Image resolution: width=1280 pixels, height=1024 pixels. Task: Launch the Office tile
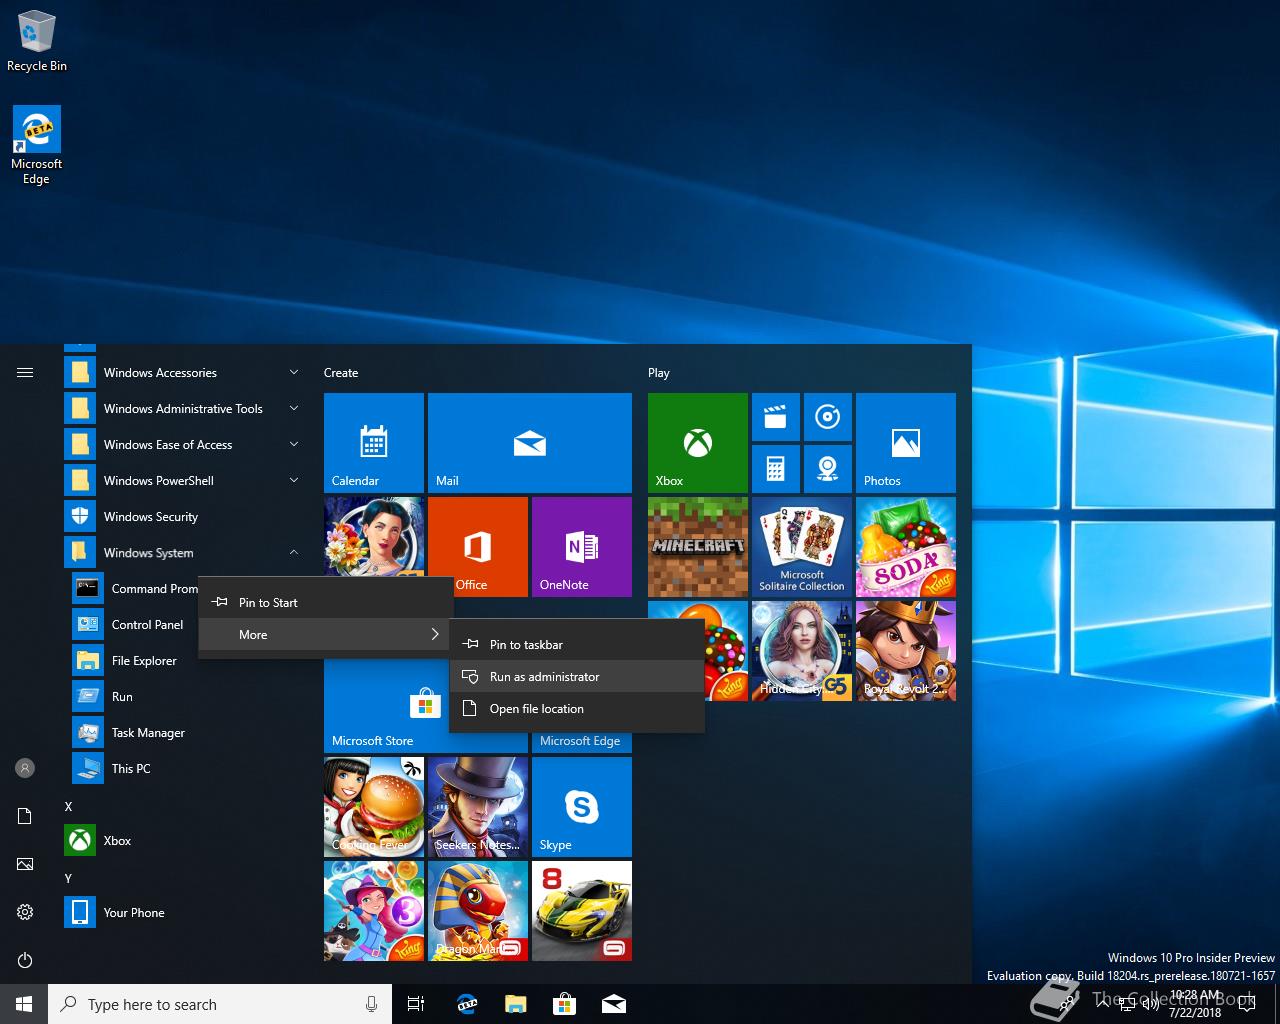[x=478, y=547]
